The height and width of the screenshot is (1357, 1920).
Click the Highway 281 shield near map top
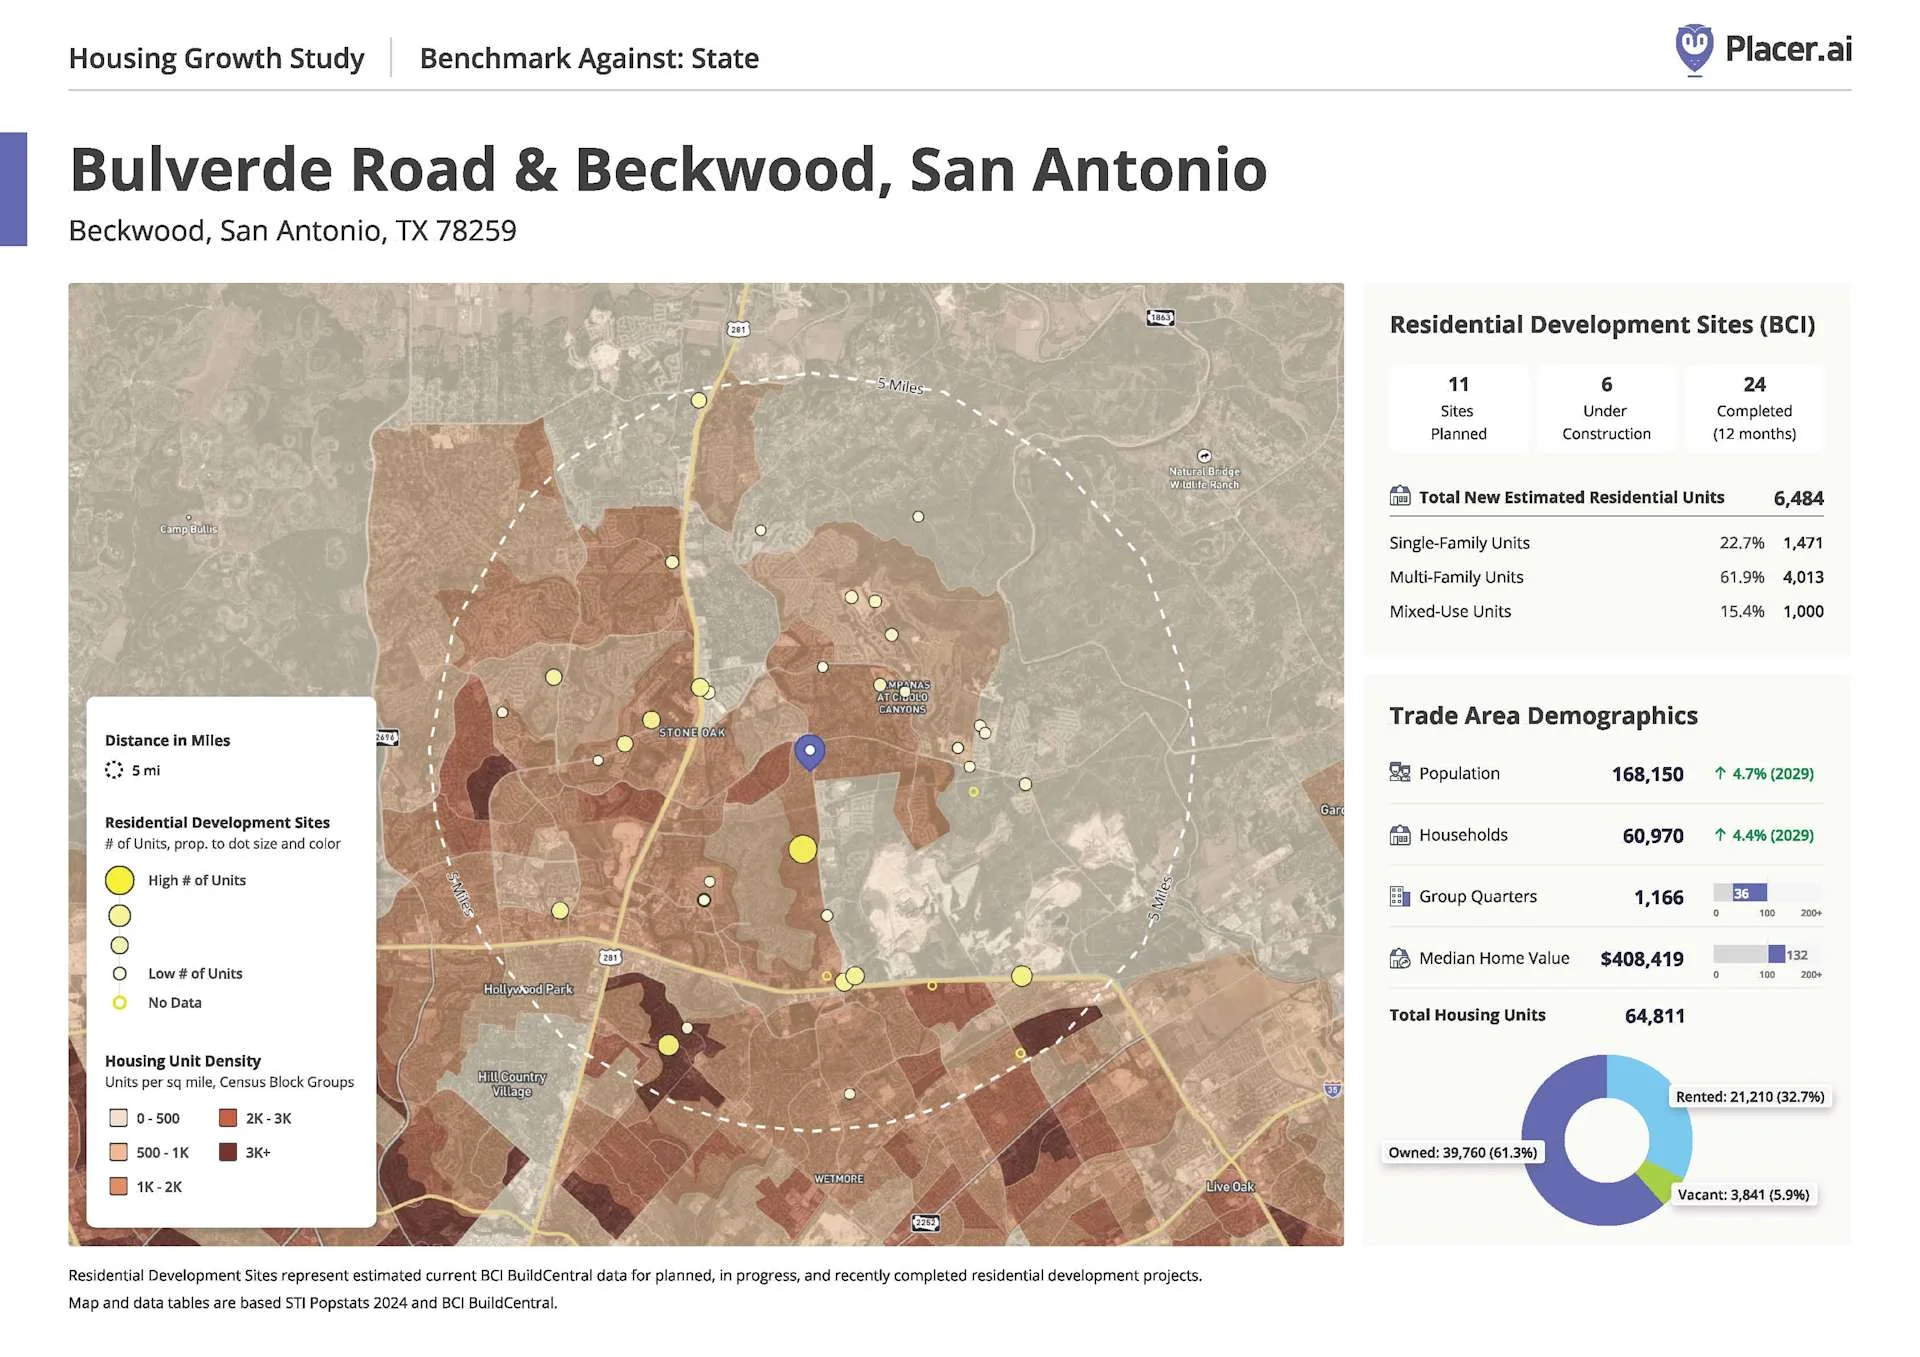(738, 329)
